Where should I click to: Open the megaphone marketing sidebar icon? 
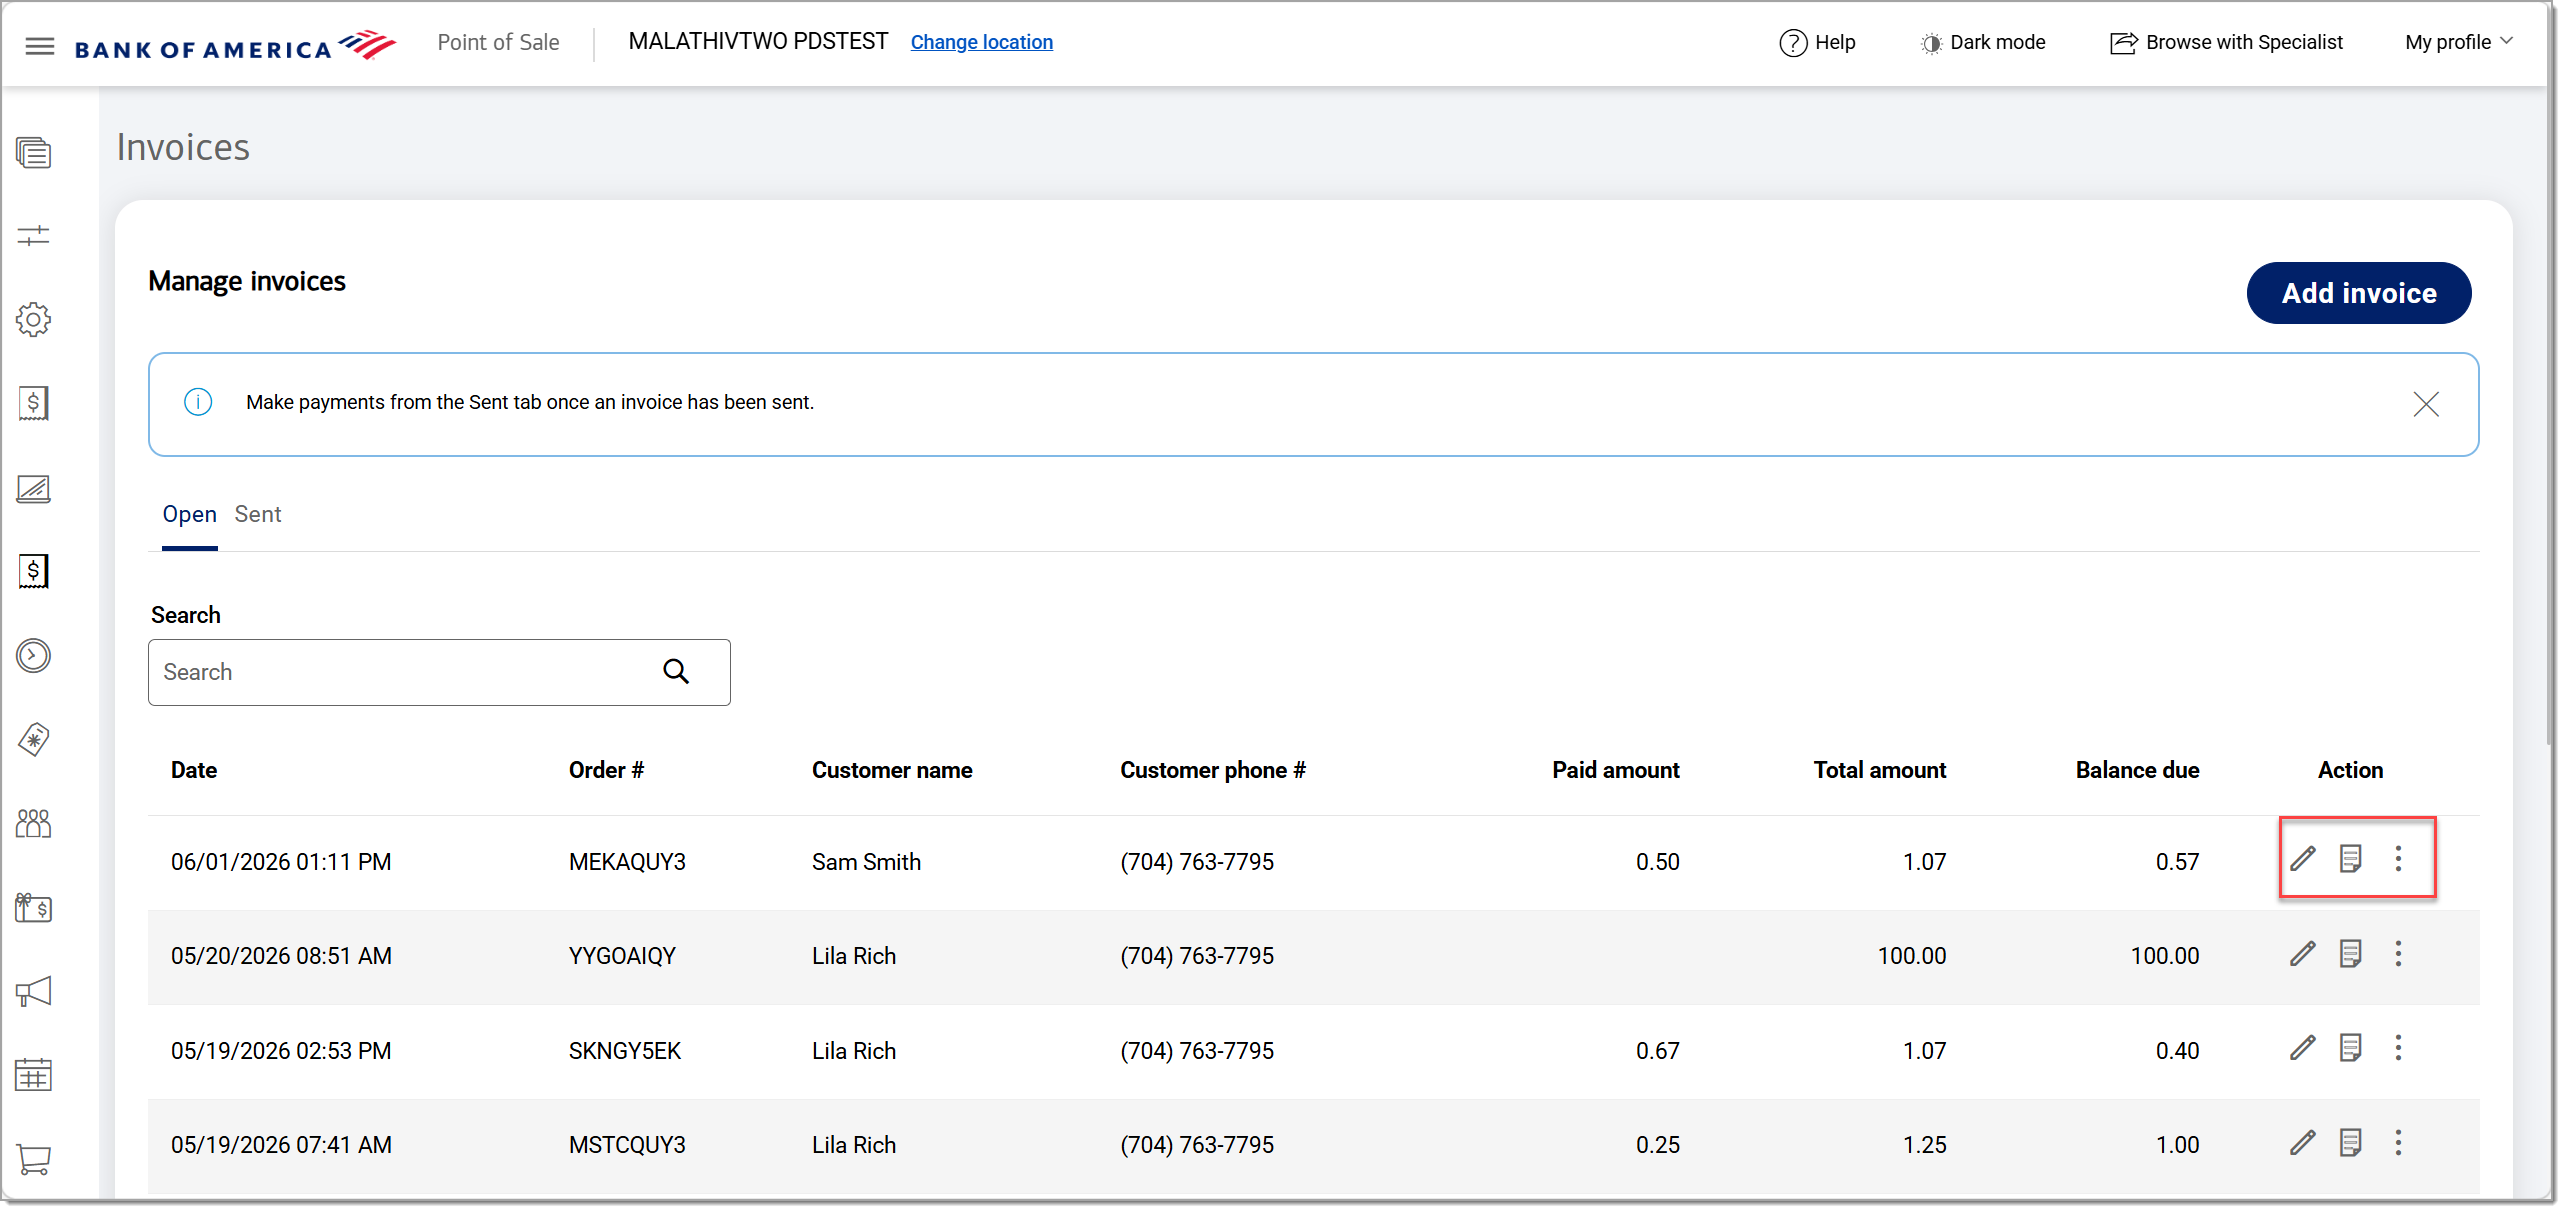point(34,992)
